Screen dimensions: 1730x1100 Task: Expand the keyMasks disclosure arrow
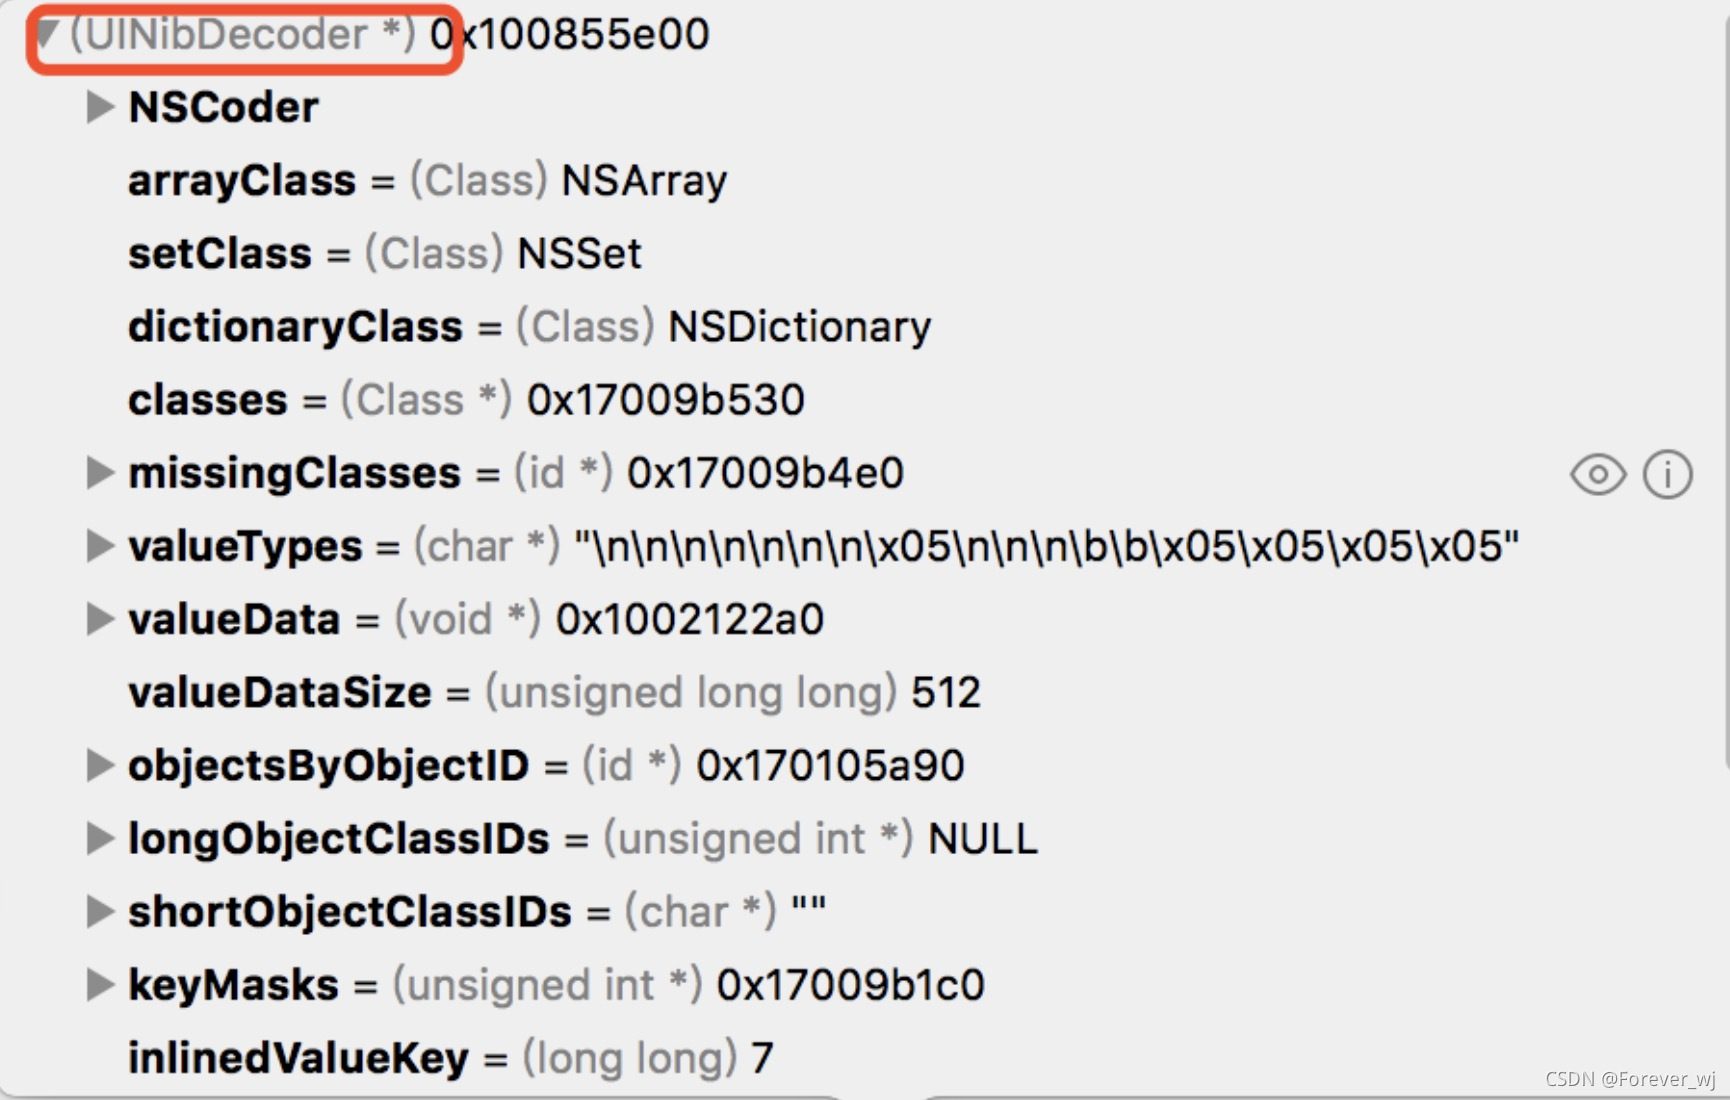tap(99, 985)
